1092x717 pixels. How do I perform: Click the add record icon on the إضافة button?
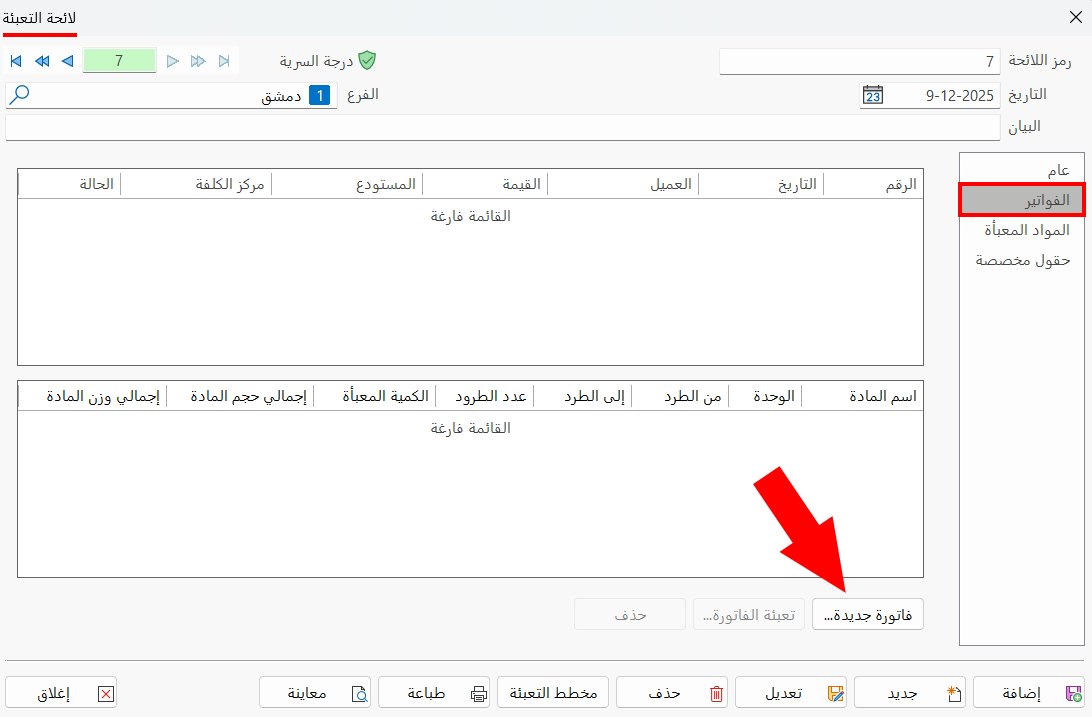[x=1073, y=692]
